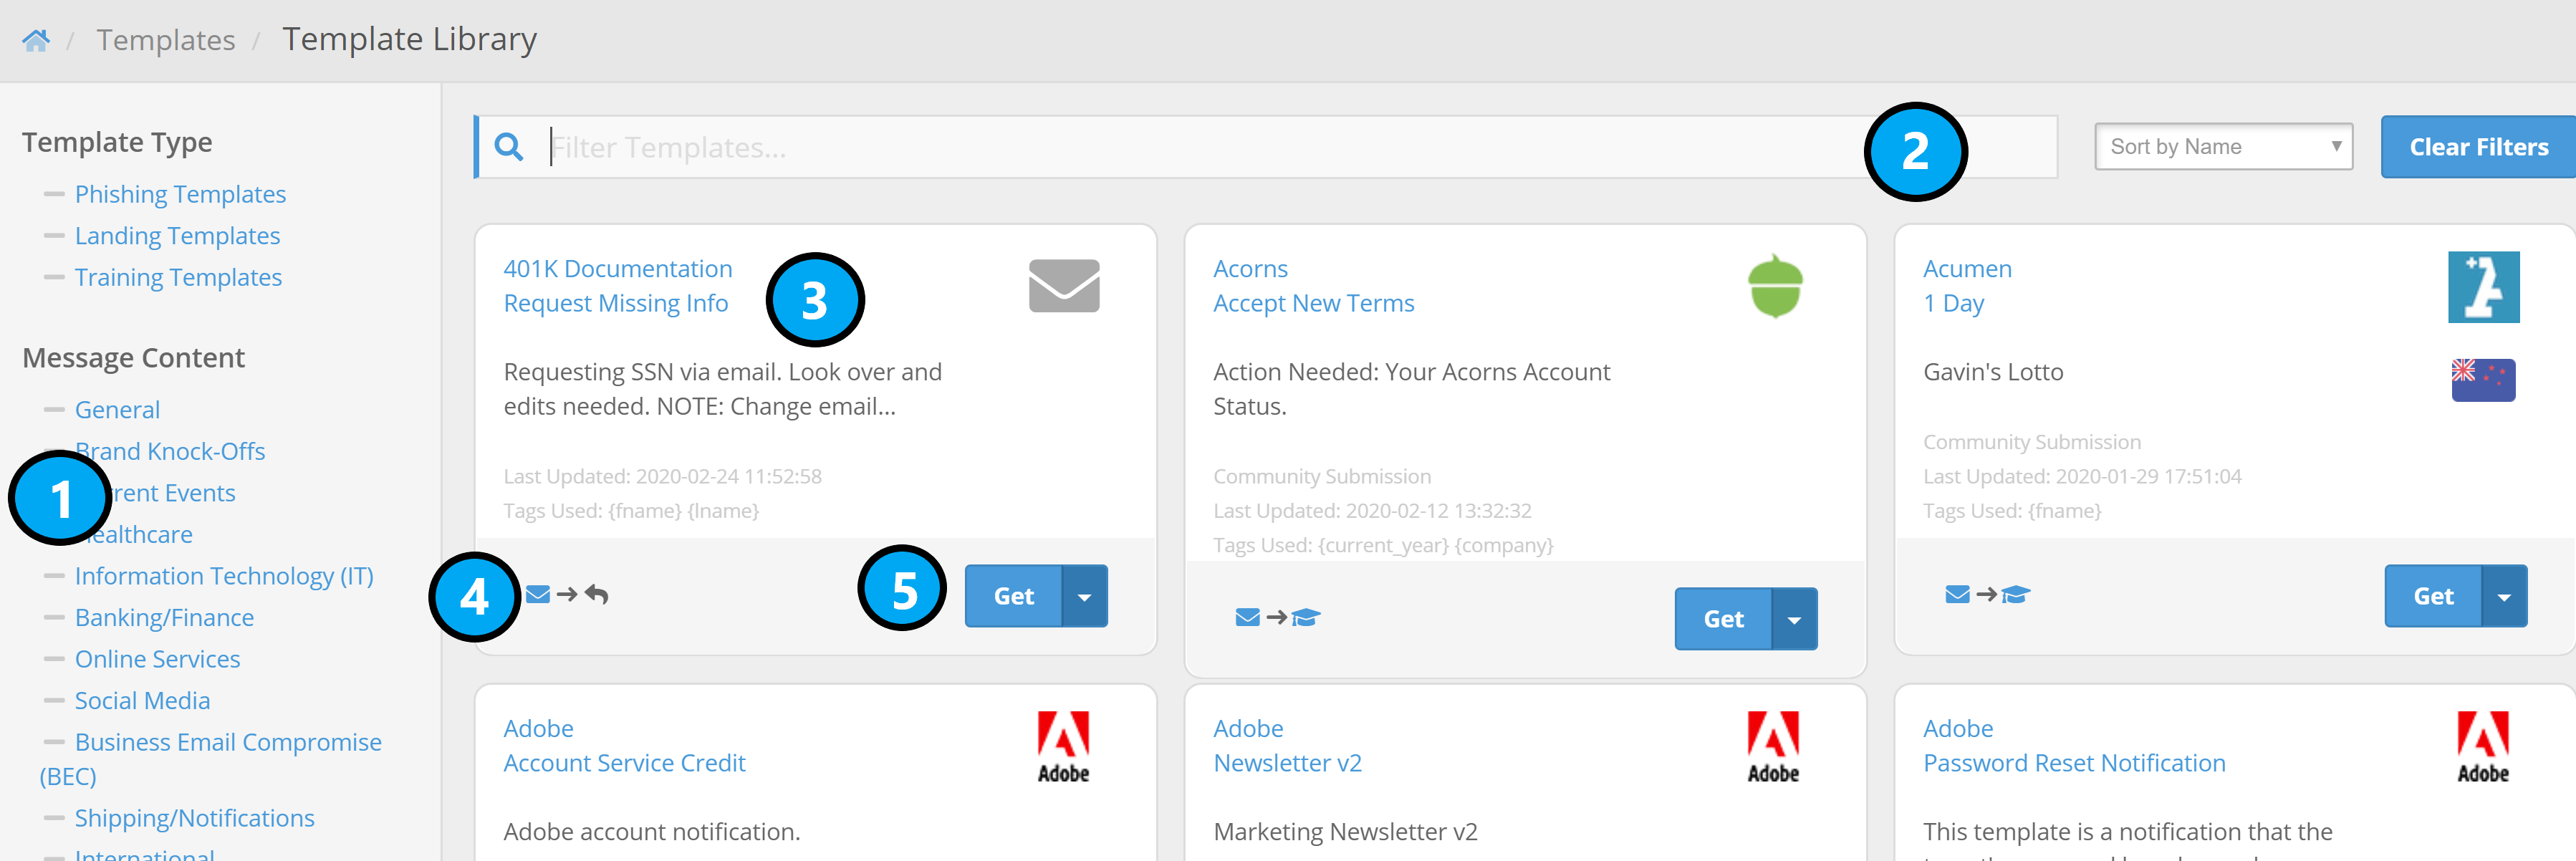Go to Templates in the breadcrumb

(166, 40)
